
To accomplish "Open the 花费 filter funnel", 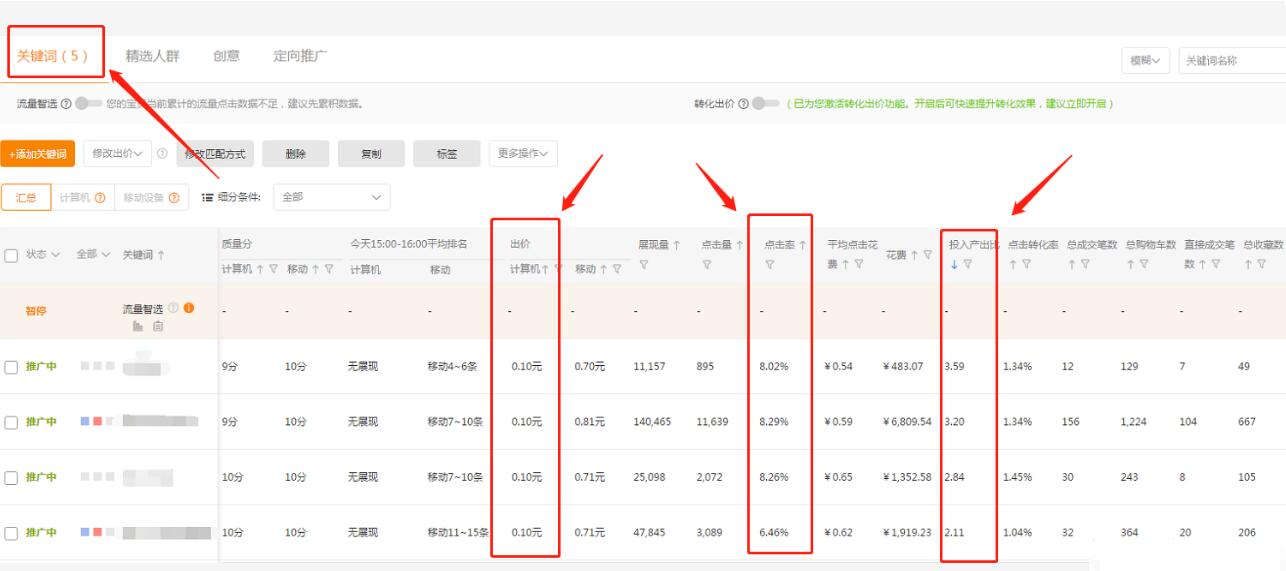I will [928, 255].
